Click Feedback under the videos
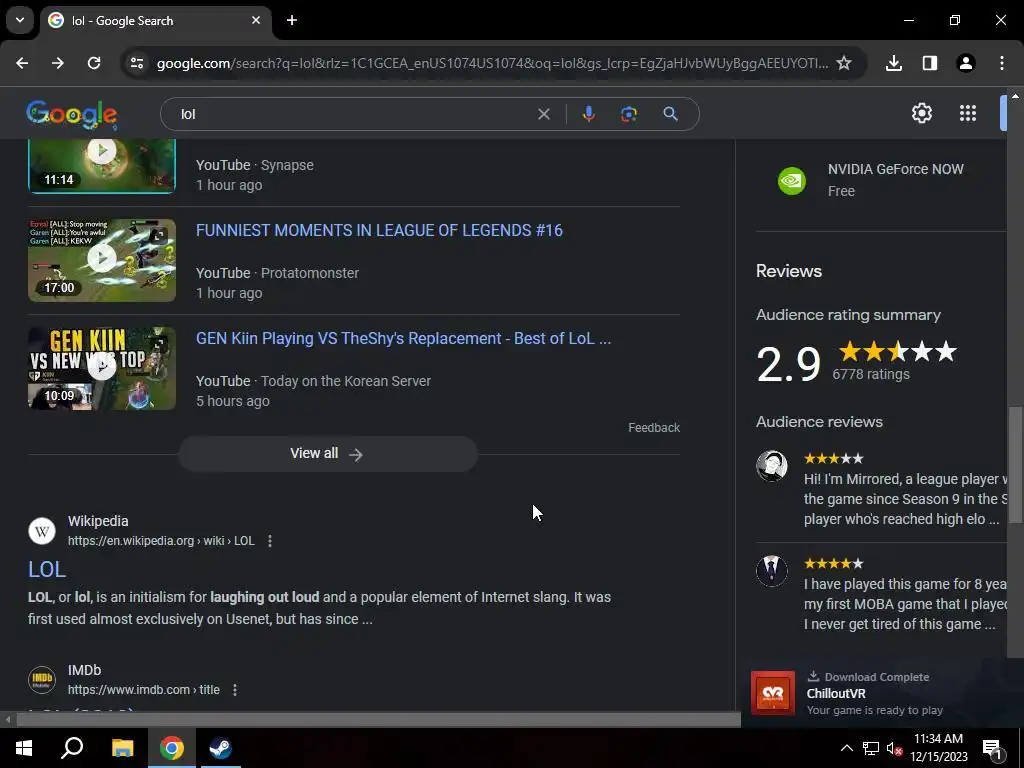Viewport: 1024px width, 768px height. pos(654,428)
